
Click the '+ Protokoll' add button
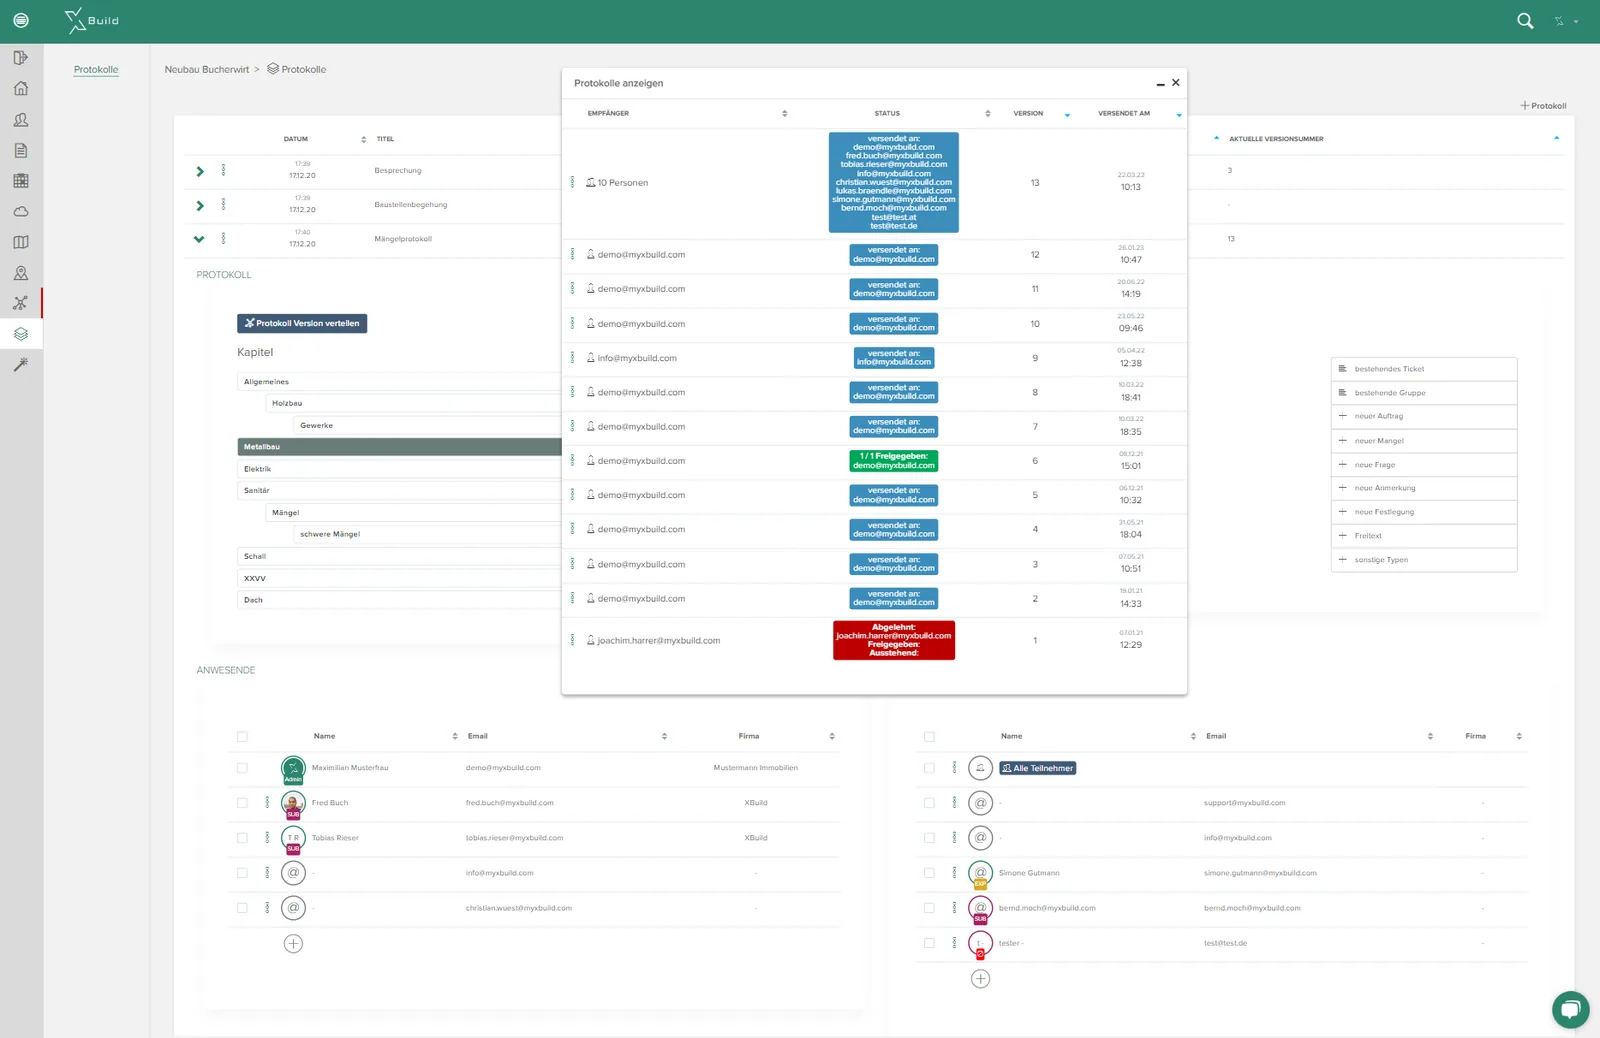(x=1543, y=106)
